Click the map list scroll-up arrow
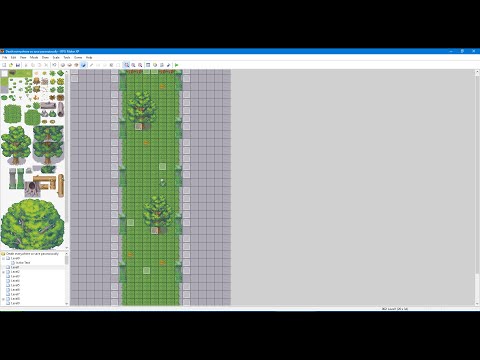 tap(67, 254)
